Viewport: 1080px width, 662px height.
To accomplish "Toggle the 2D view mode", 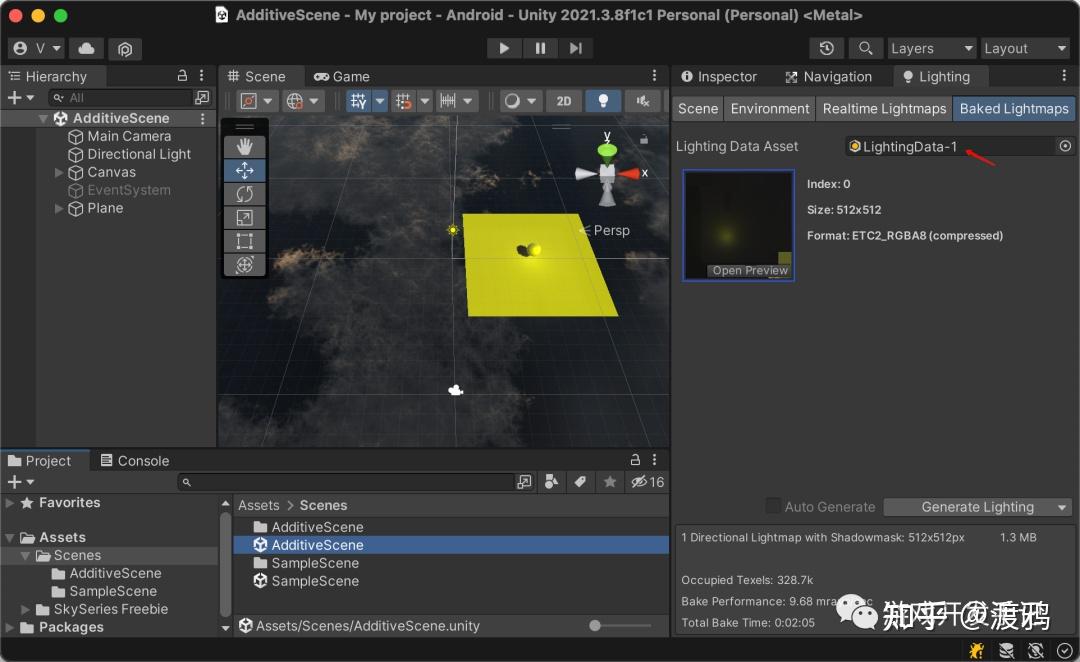I will point(564,101).
